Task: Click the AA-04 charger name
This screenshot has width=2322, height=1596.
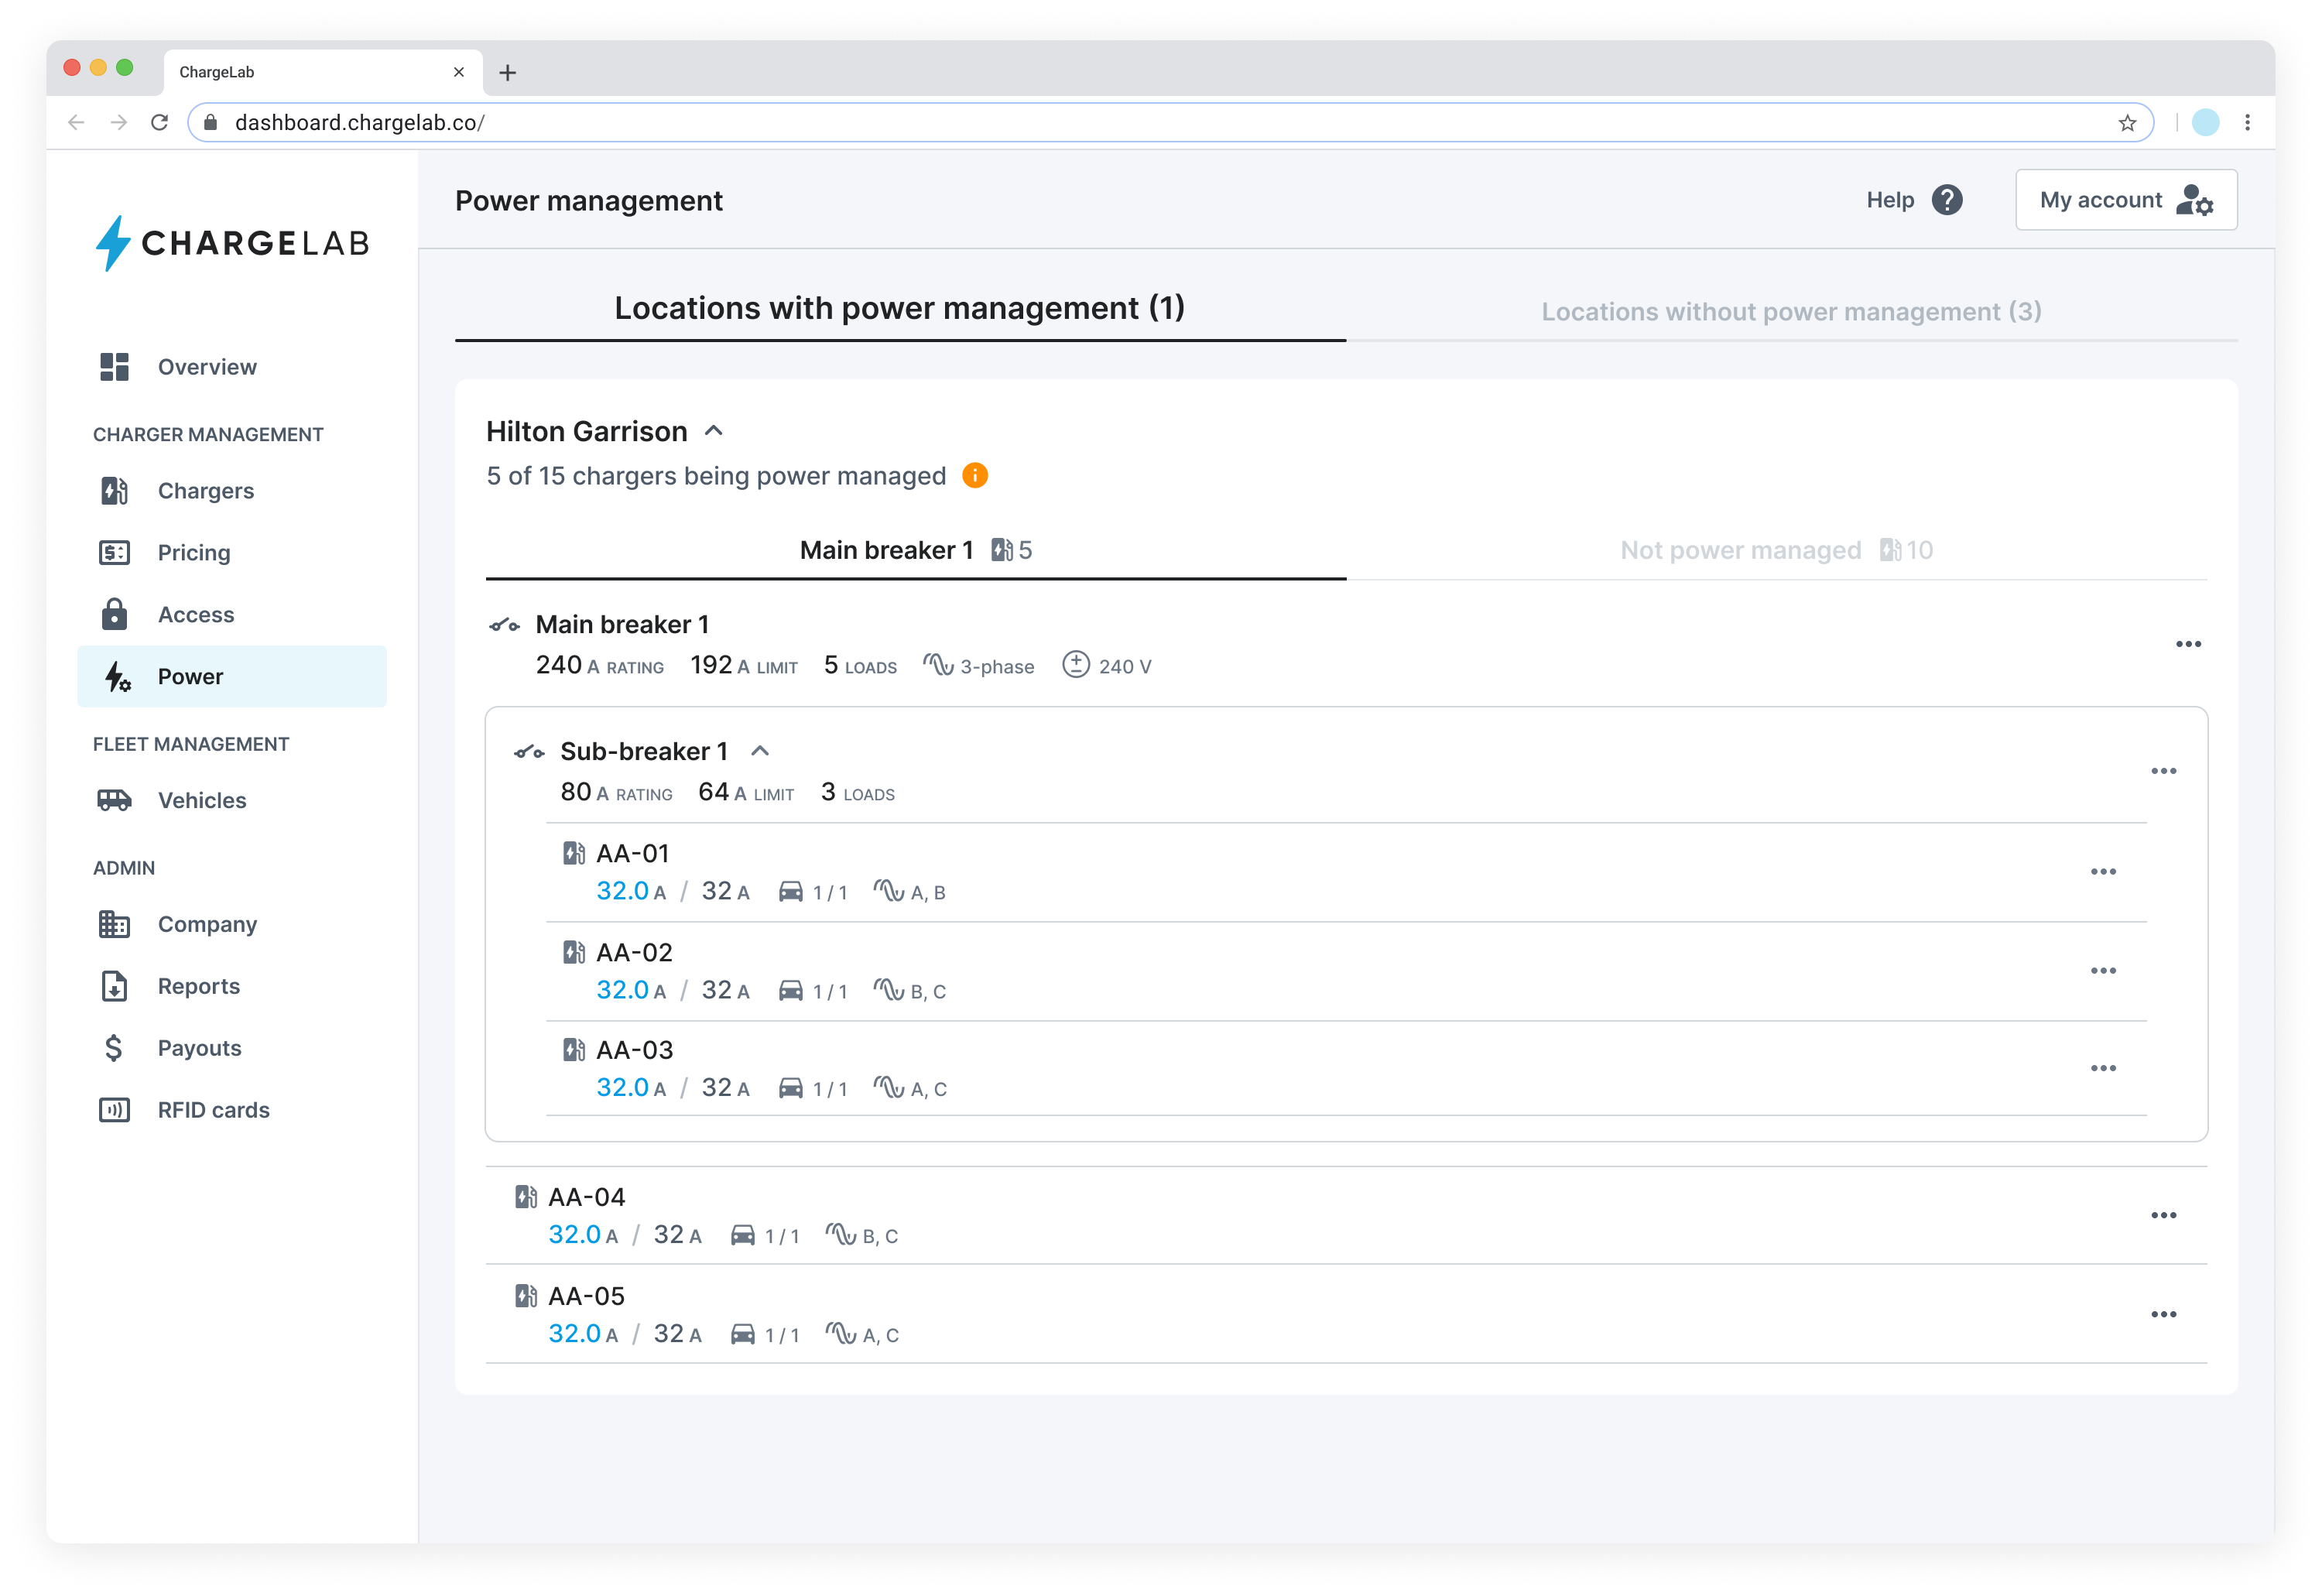Action: [x=586, y=1198]
